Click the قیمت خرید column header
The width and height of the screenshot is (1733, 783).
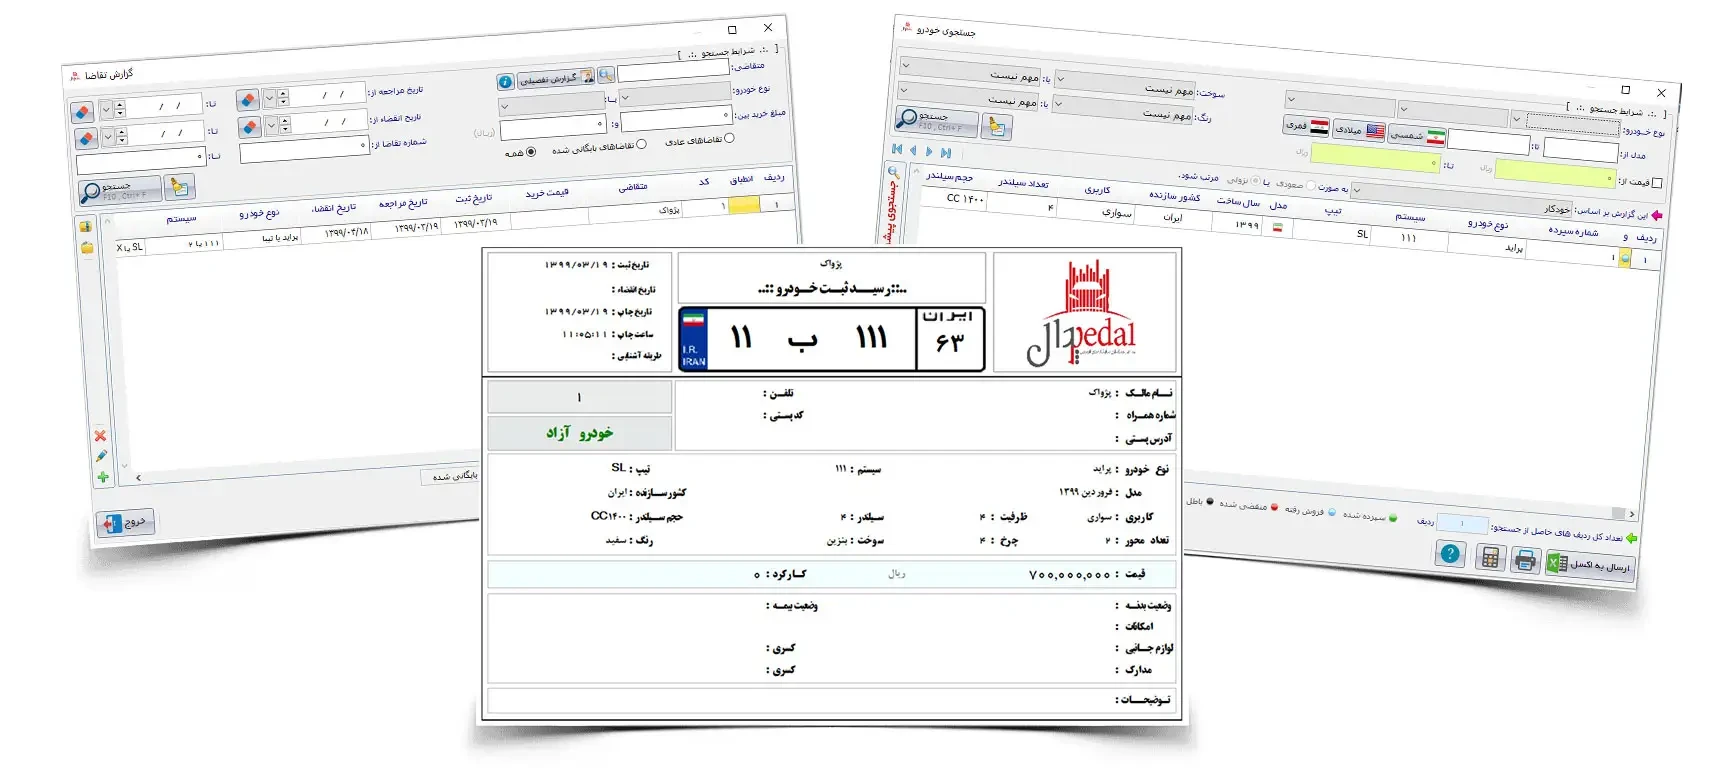(x=547, y=192)
